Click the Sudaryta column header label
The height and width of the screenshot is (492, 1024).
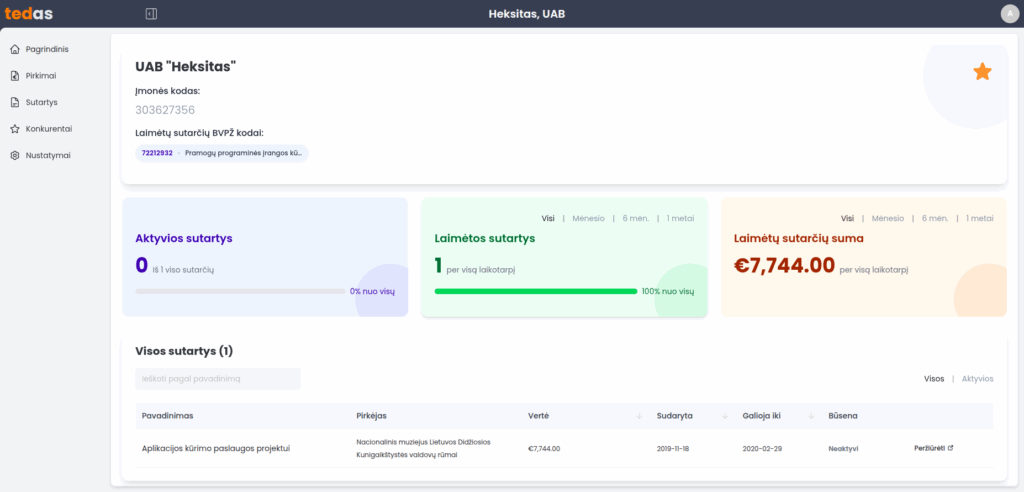click(x=675, y=416)
